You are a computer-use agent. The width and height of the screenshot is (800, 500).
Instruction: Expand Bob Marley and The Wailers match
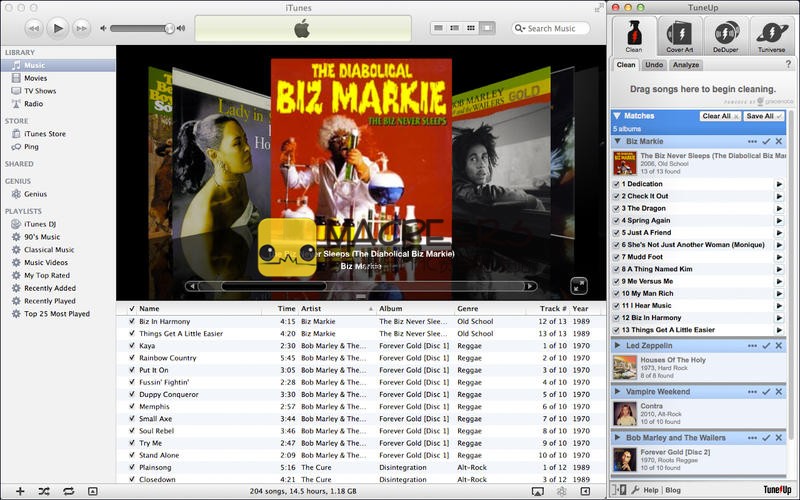click(x=617, y=438)
